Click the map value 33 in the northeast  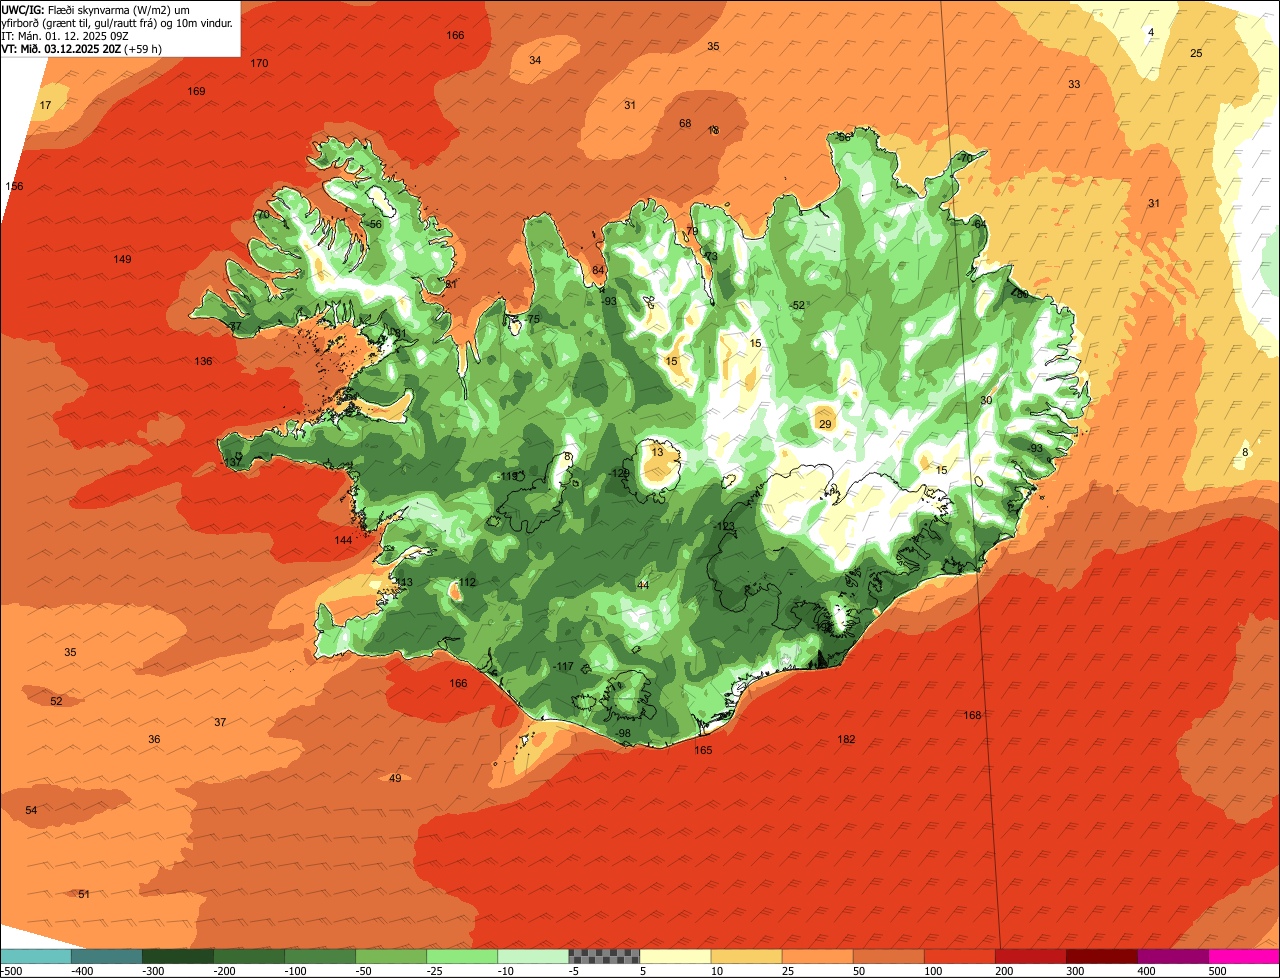(1074, 84)
